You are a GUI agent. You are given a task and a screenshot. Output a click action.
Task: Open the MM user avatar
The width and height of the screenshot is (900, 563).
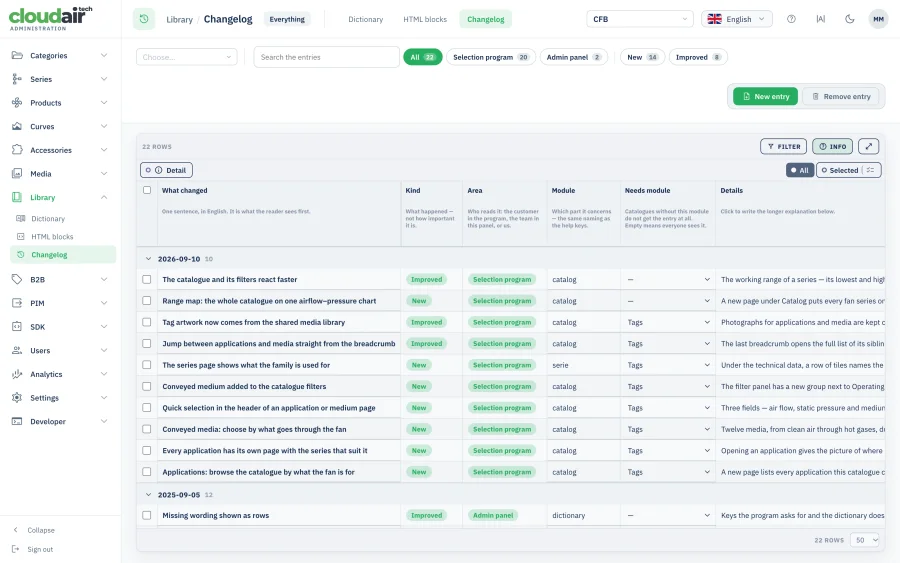[x=878, y=19]
